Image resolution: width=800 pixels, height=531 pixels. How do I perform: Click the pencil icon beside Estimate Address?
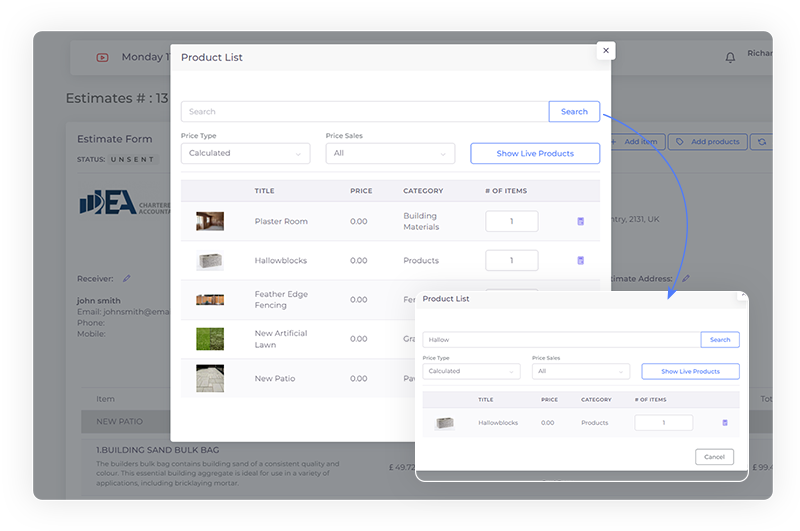(x=686, y=278)
